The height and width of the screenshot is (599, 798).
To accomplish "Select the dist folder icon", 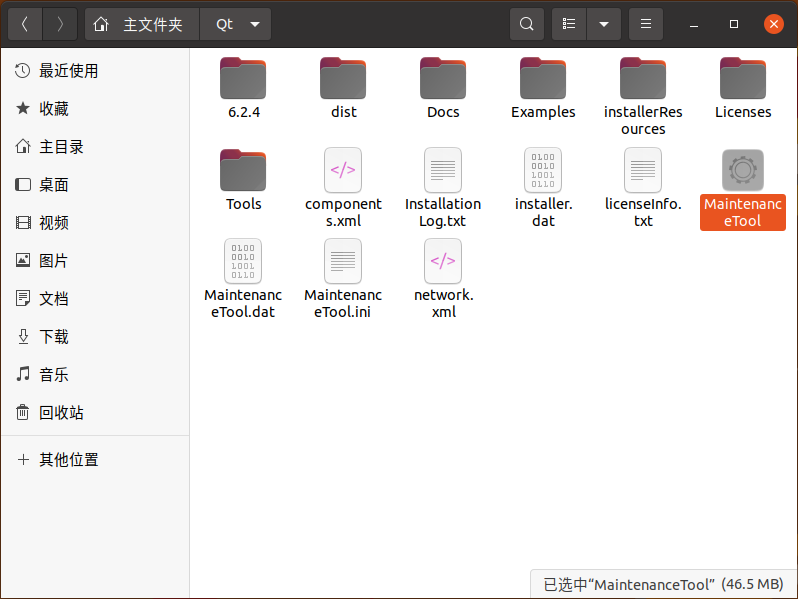I will click(x=343, y=78).
